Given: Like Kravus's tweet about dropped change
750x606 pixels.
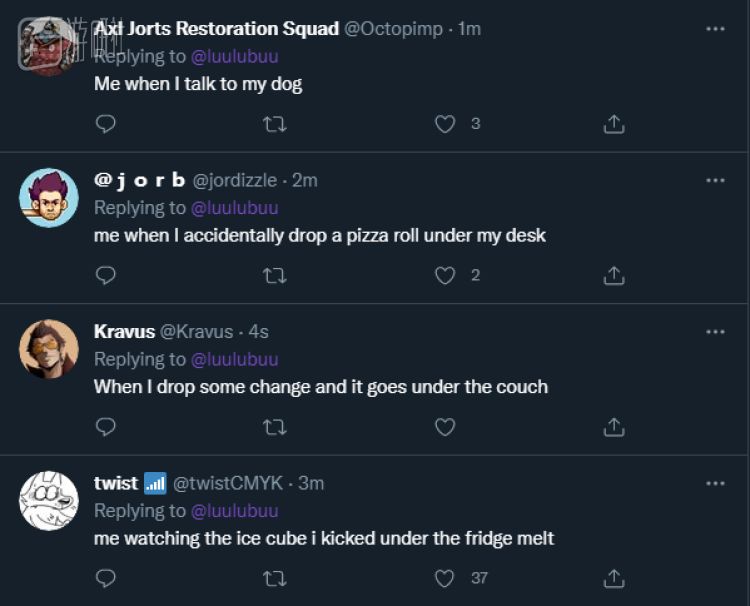Looking at the screenshot, I should (445, 427).
